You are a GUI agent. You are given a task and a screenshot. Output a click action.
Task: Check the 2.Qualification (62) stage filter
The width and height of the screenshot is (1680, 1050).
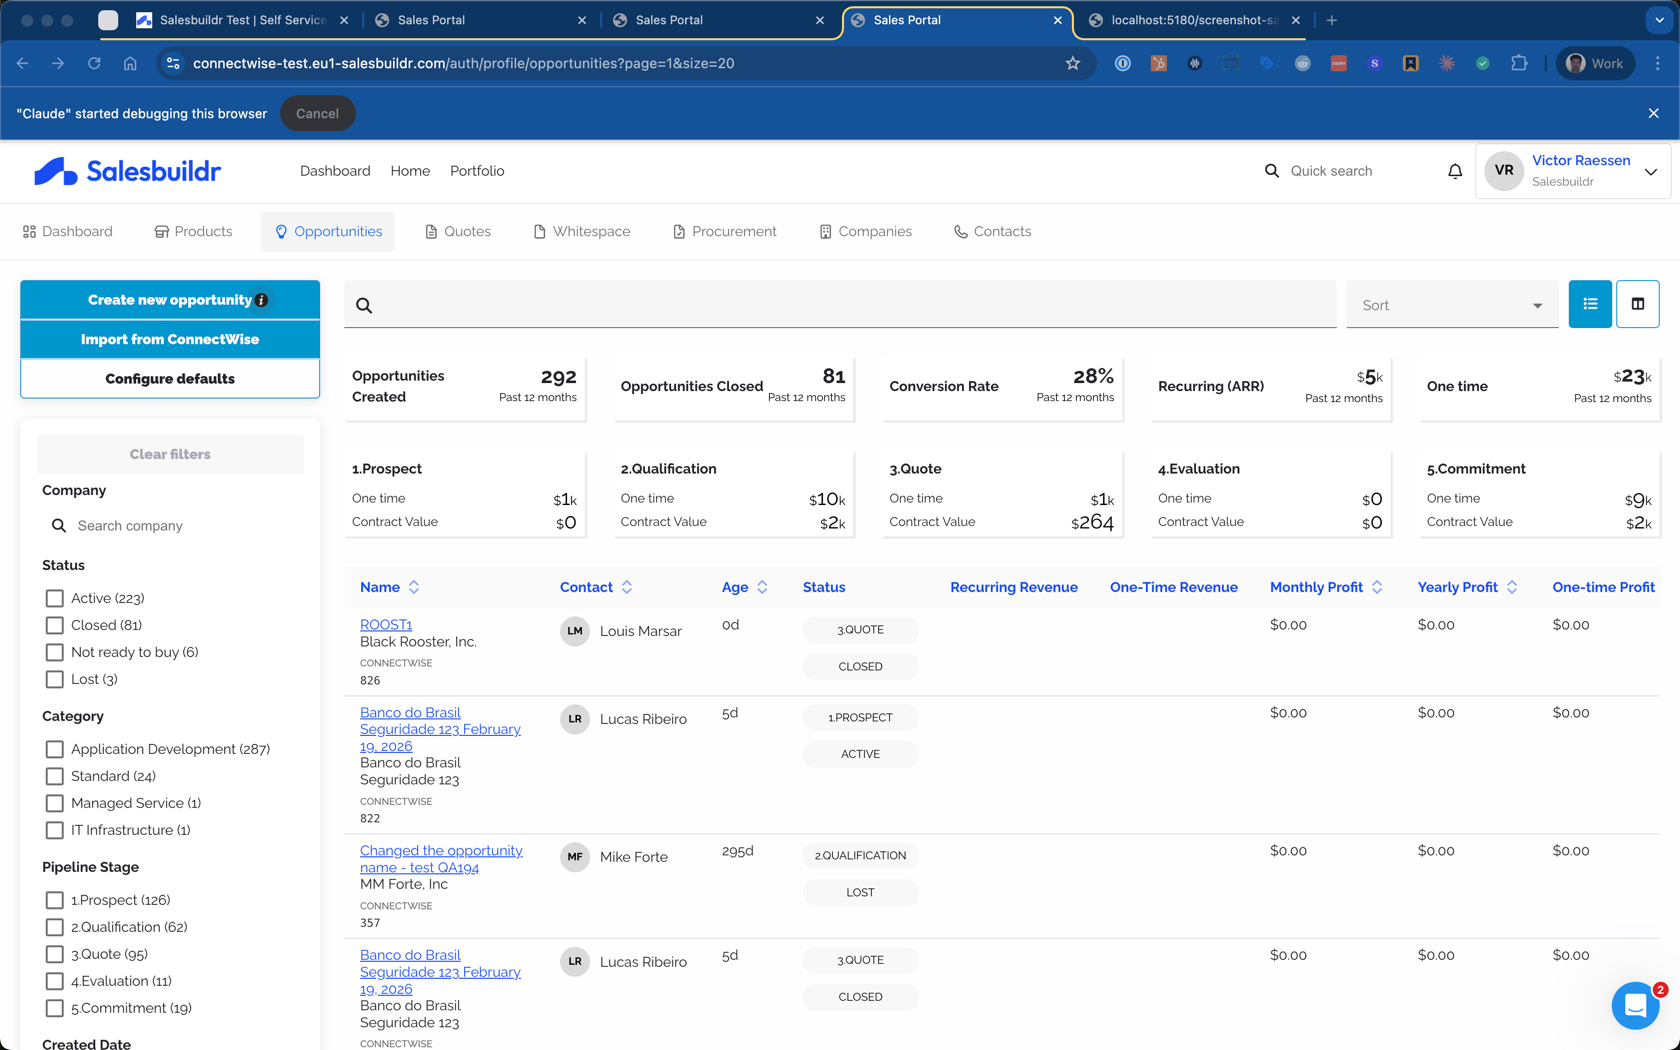pos(55,927)
